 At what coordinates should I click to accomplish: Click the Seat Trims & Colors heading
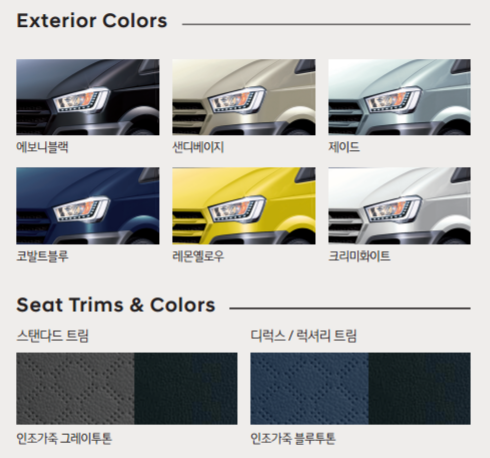[116, 305]
